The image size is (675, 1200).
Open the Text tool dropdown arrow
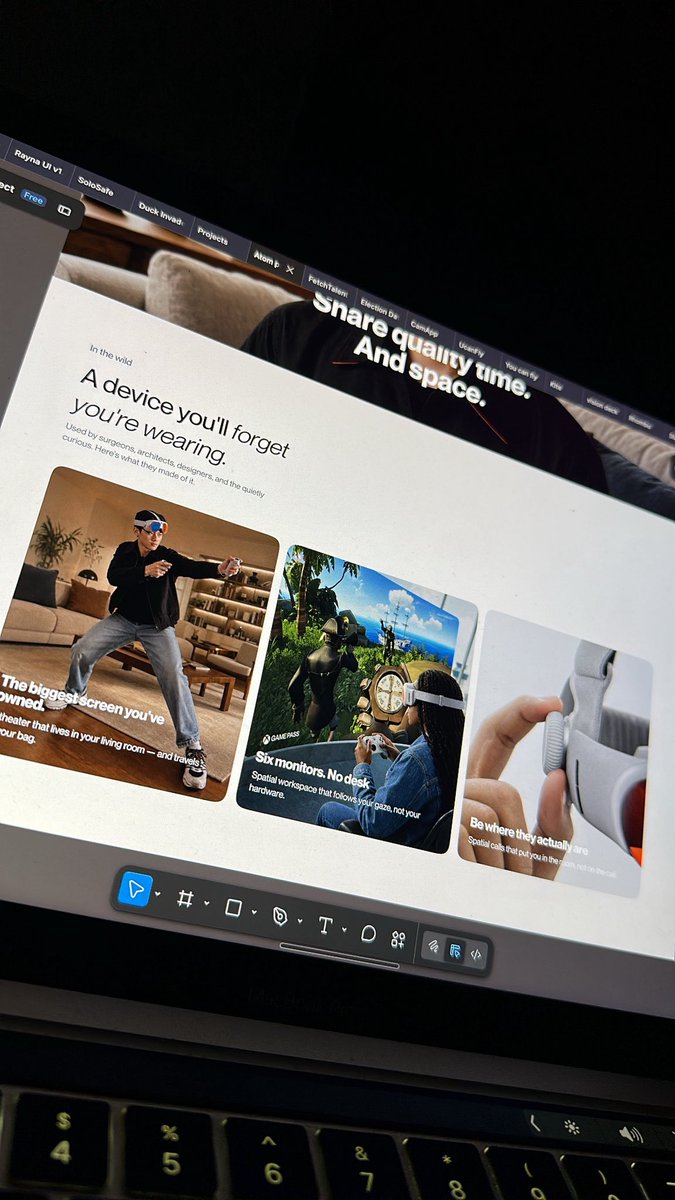[344, 930]
